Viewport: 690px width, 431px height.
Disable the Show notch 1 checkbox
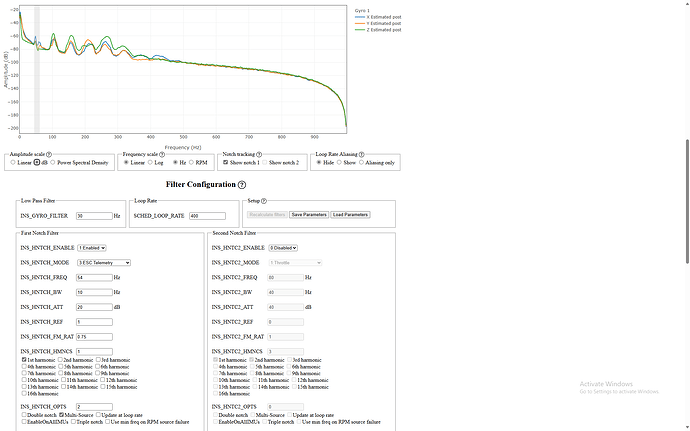click(x=225, y=162)
